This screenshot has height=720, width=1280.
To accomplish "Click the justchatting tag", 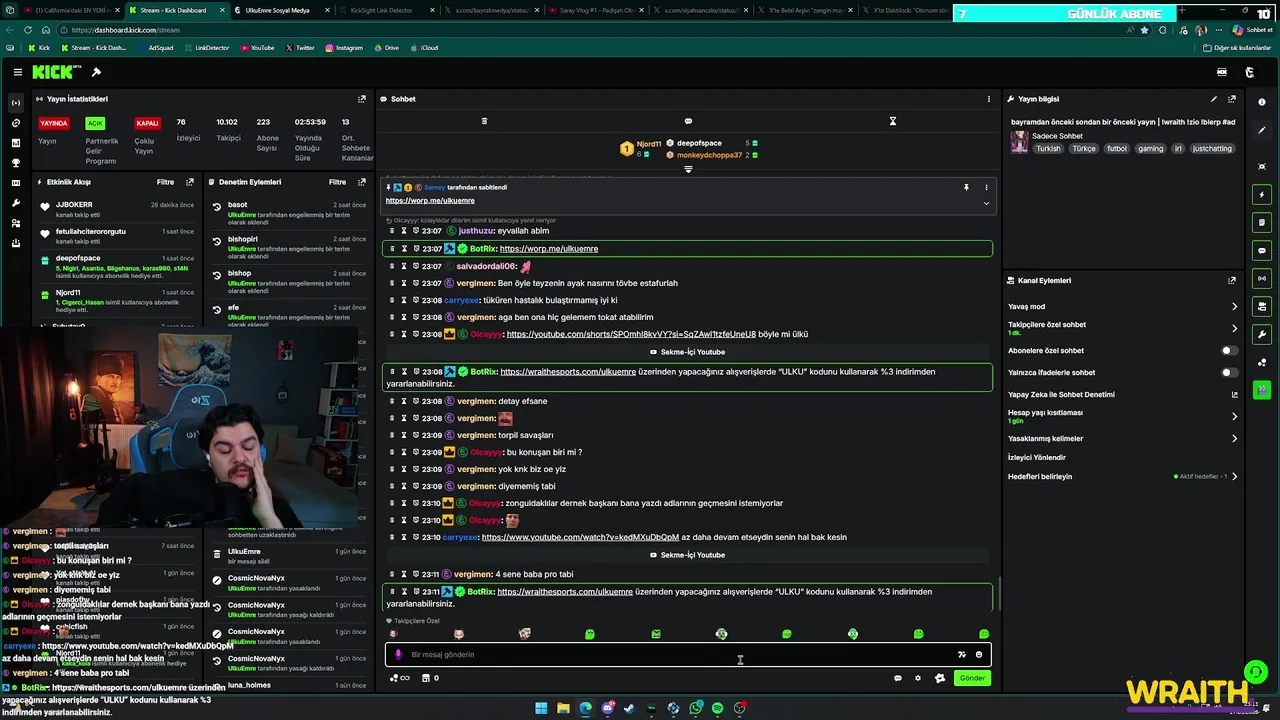I will [x=1212, y=149].
